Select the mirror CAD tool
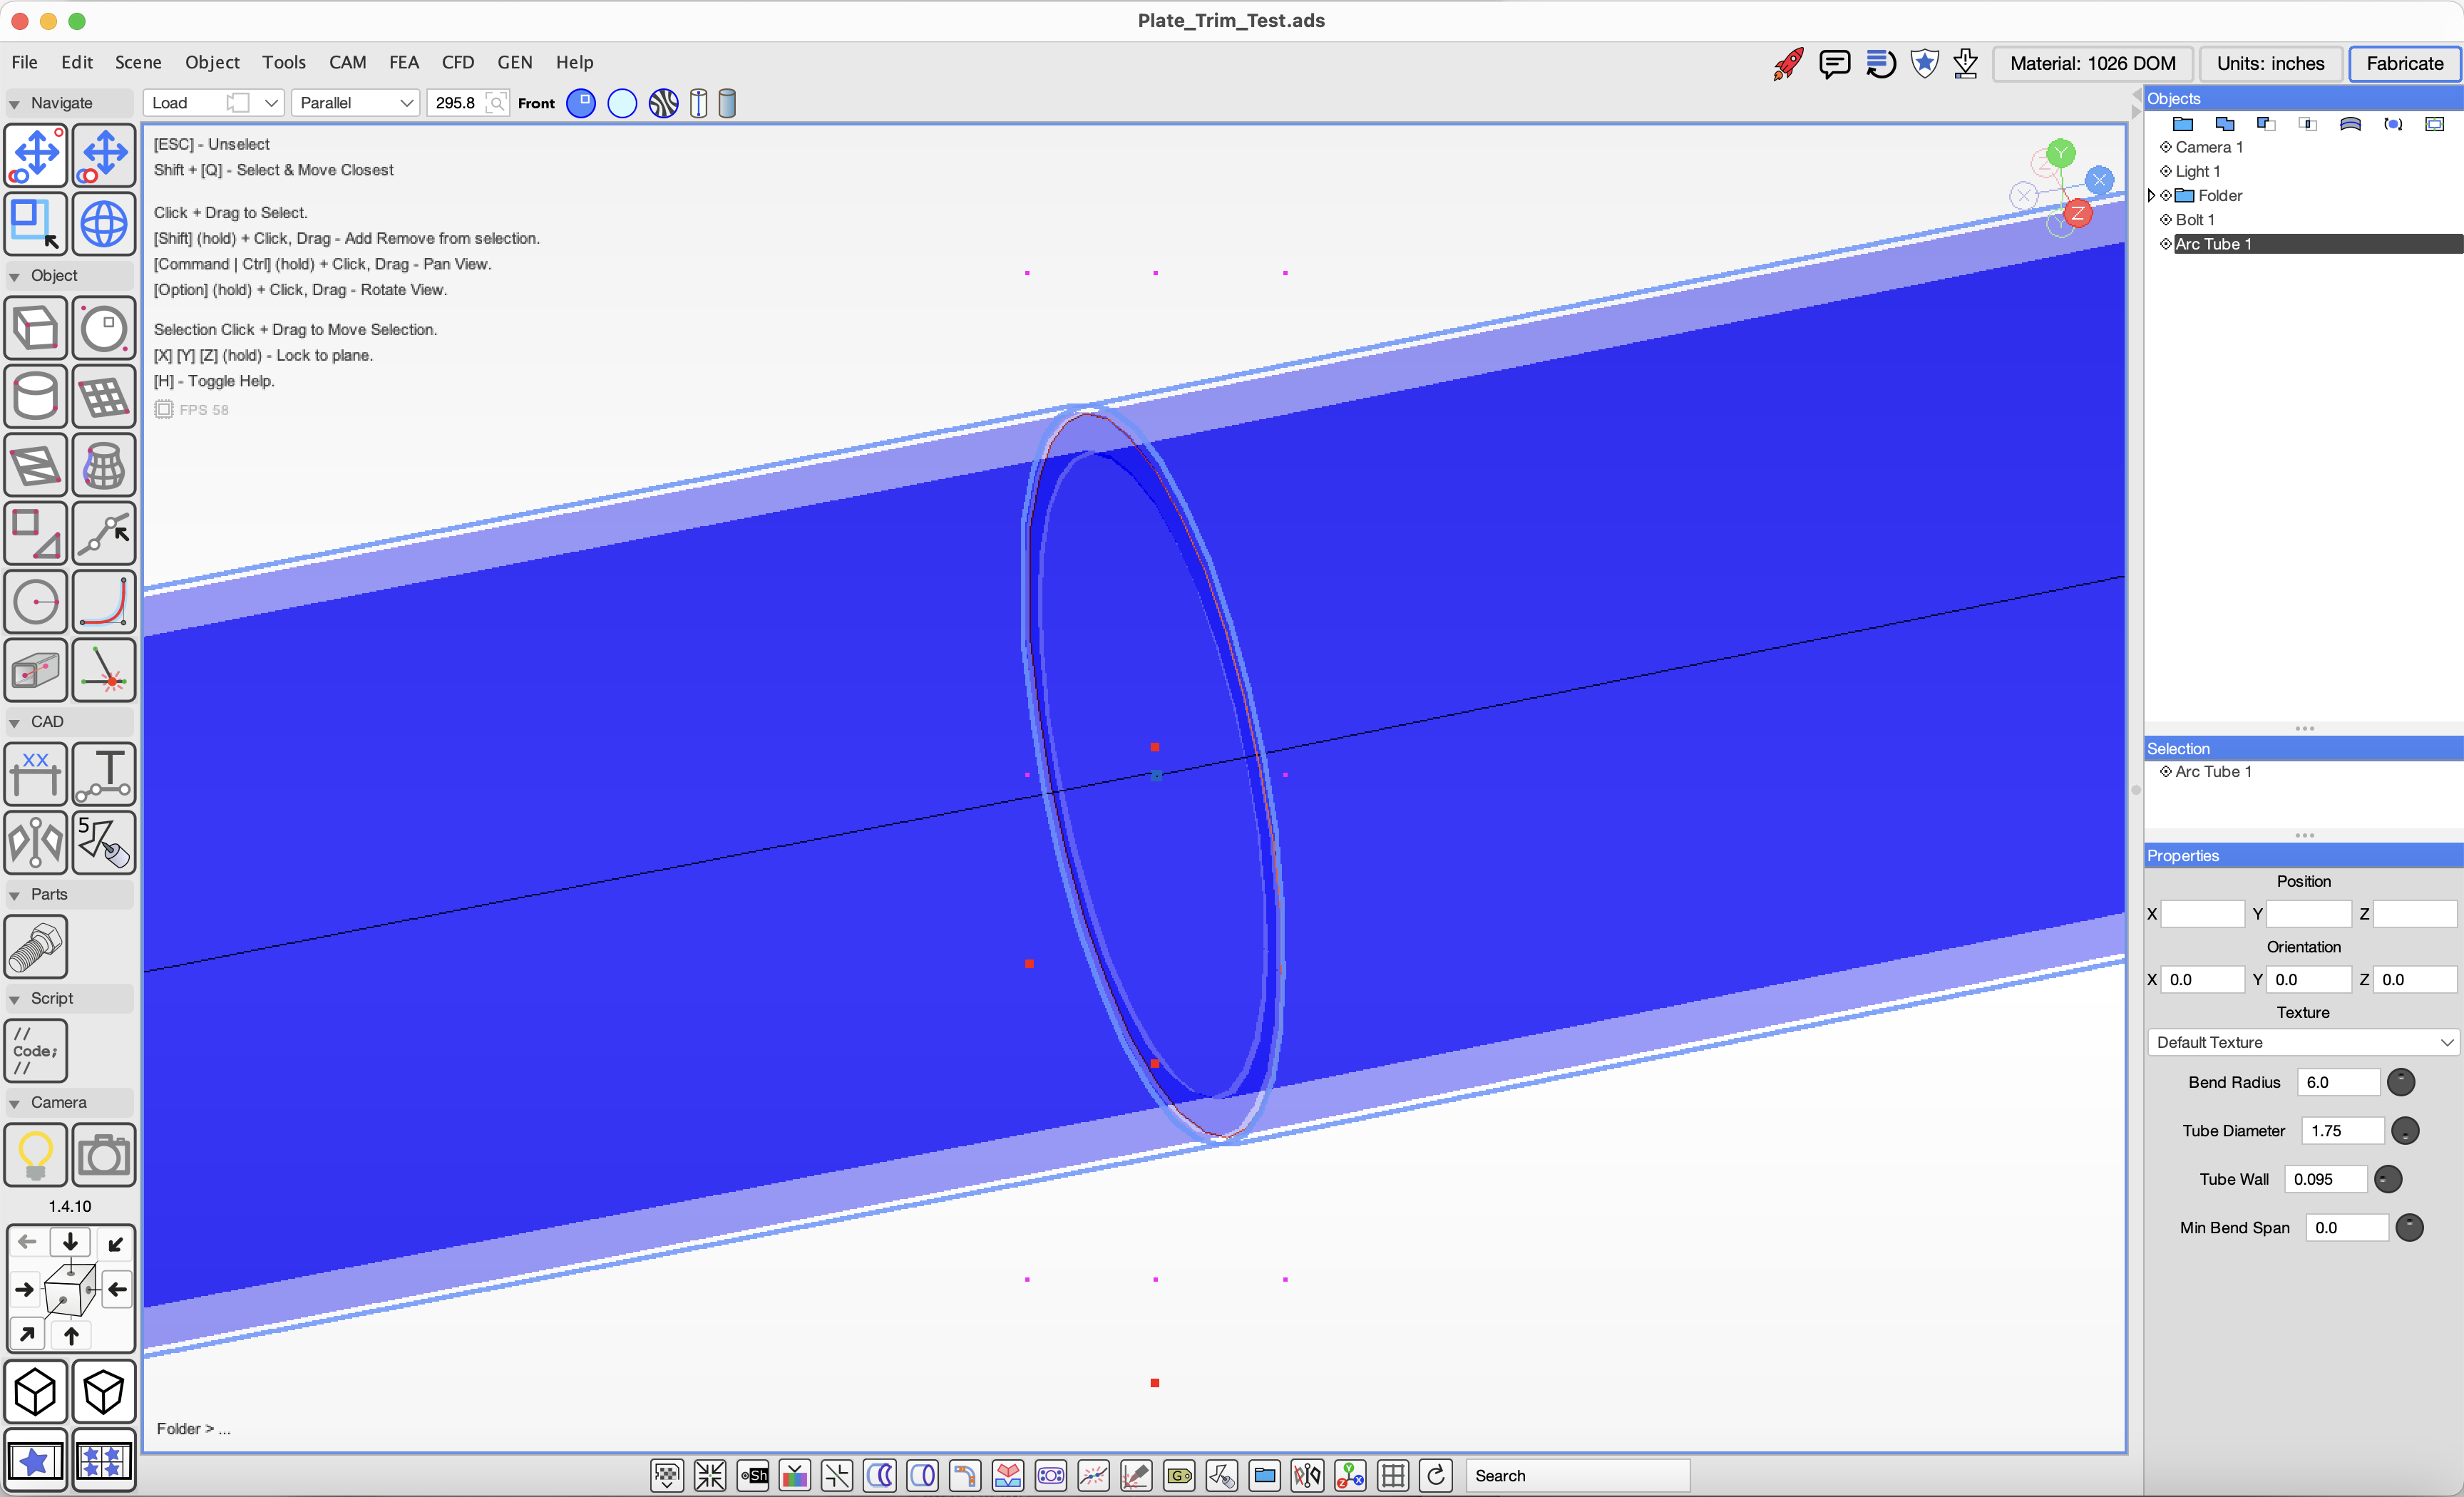 click(36, 842)
